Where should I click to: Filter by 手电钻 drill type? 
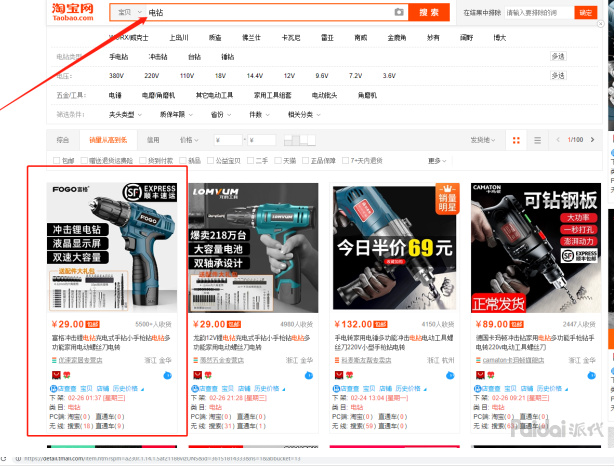[119, 57]
